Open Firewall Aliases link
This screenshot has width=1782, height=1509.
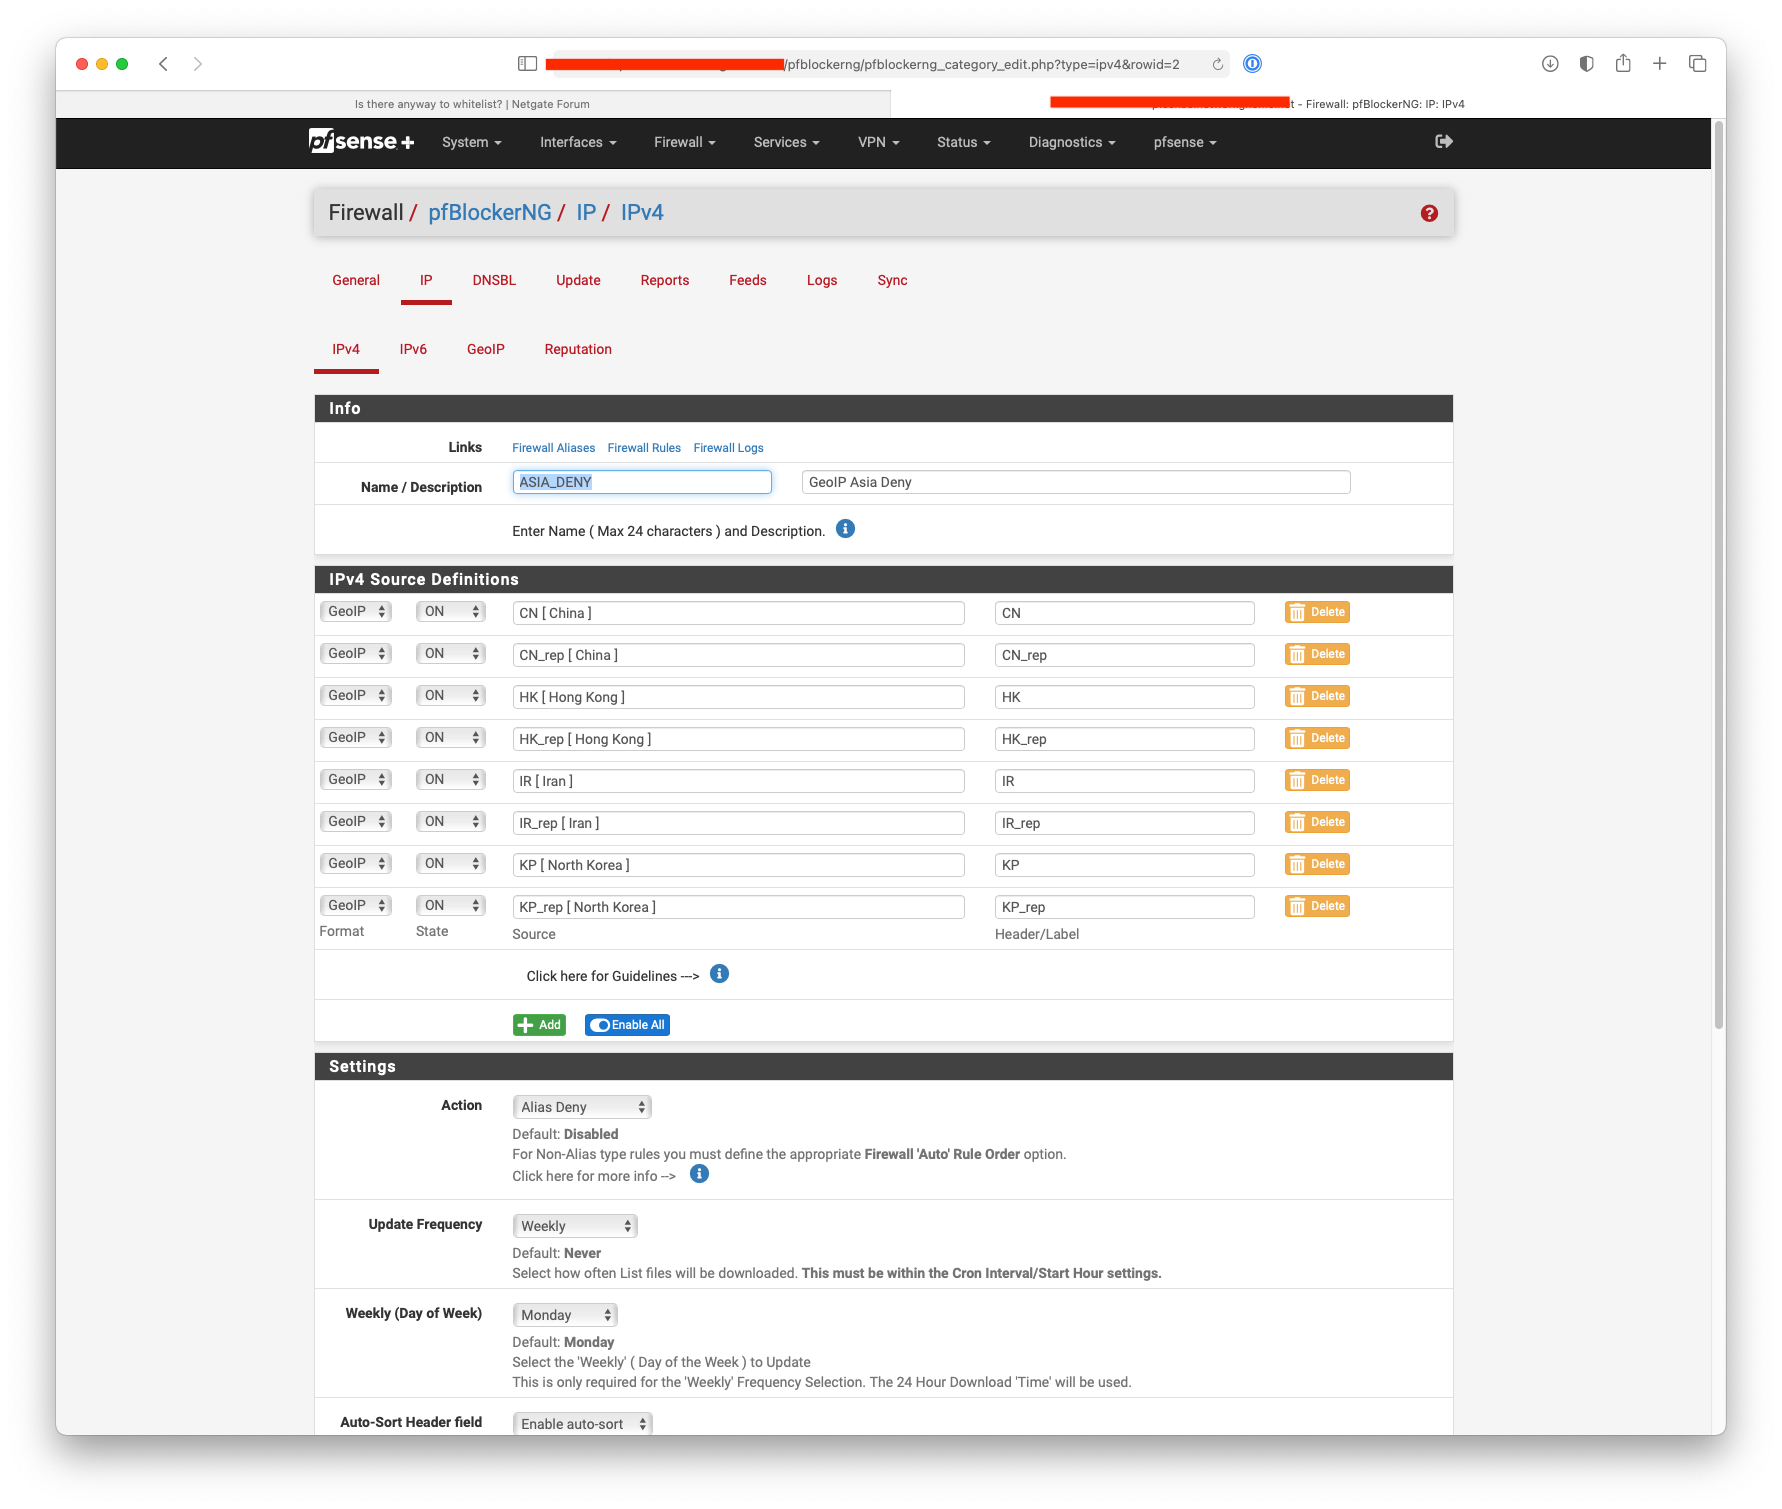pos(553,448)
